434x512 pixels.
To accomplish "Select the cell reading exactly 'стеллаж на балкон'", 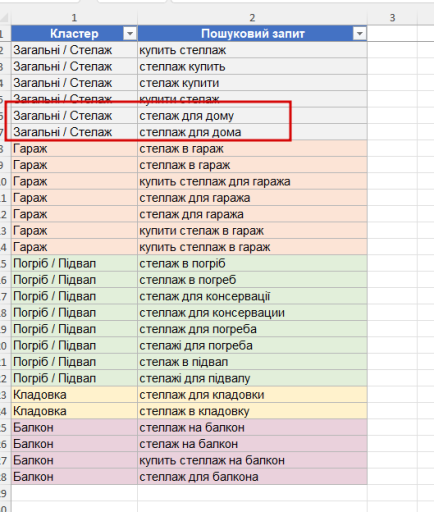I will [x=252, y=427].
